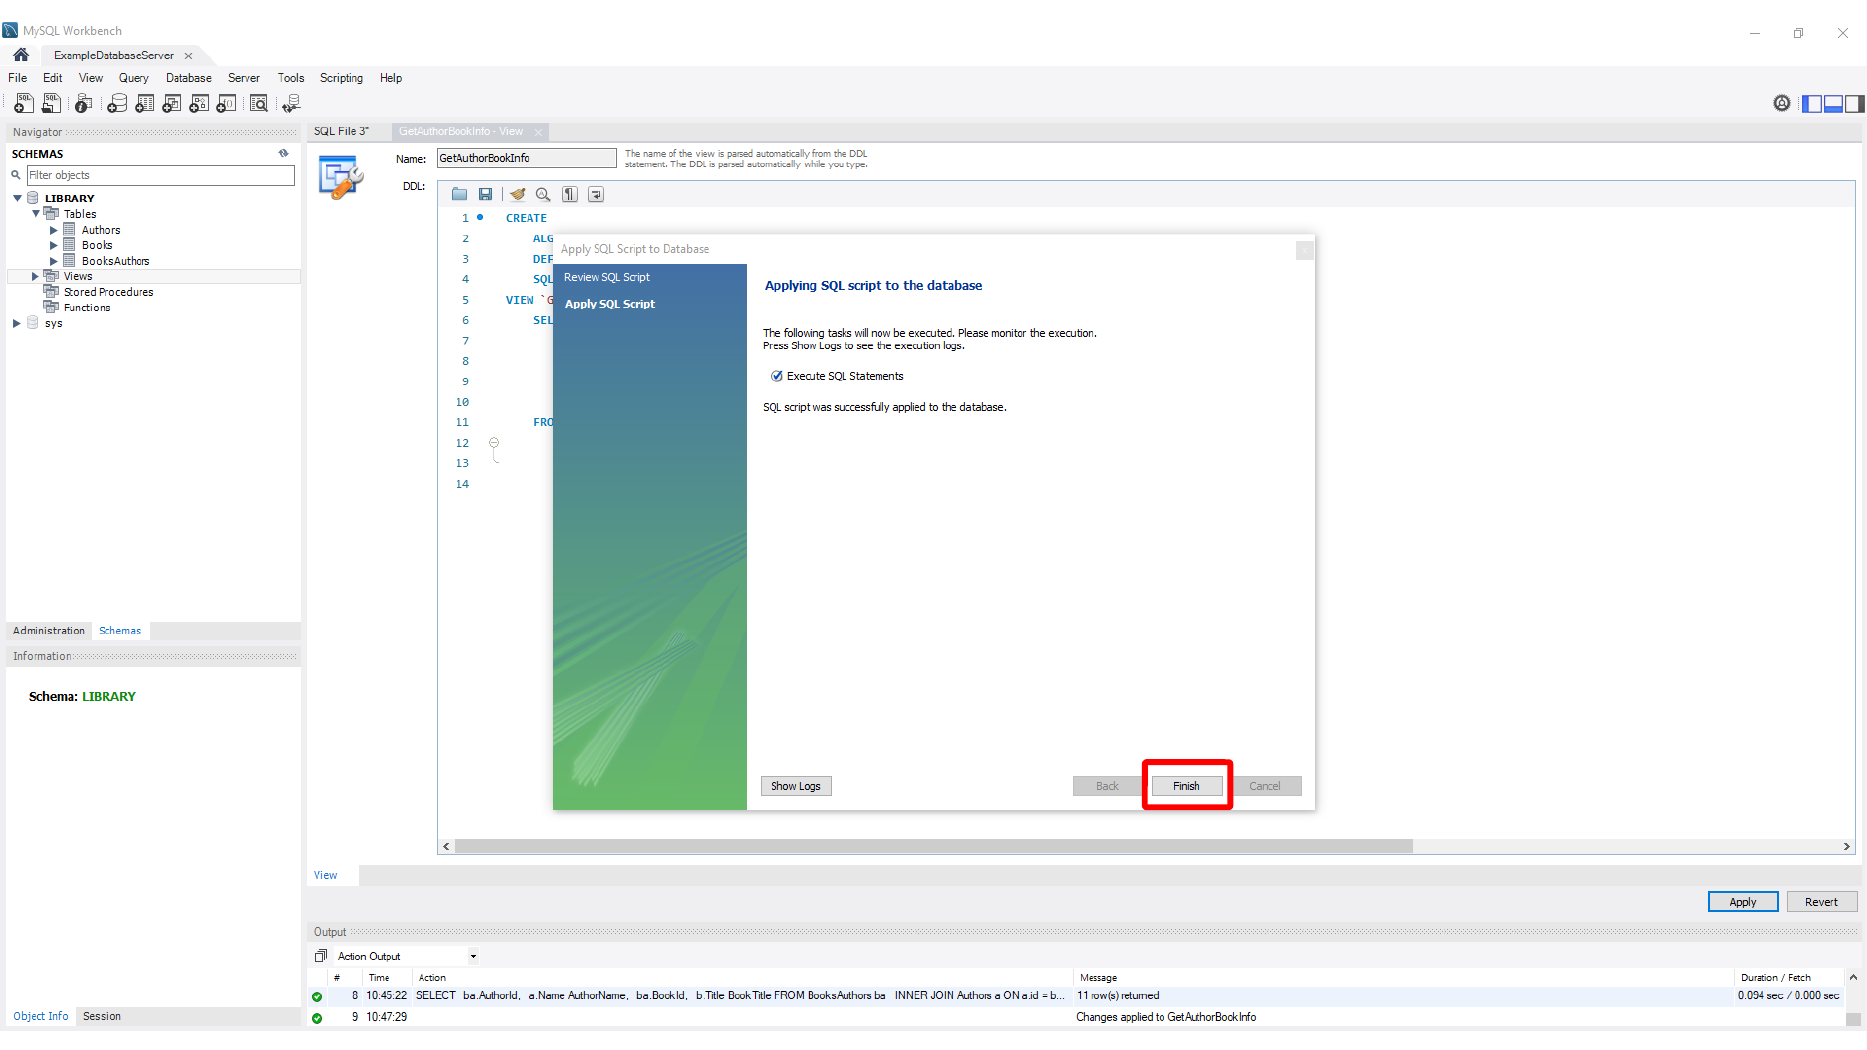Collapse the LIBRARY schema node
The image size is (1867, 1050).
click(17, 198)
